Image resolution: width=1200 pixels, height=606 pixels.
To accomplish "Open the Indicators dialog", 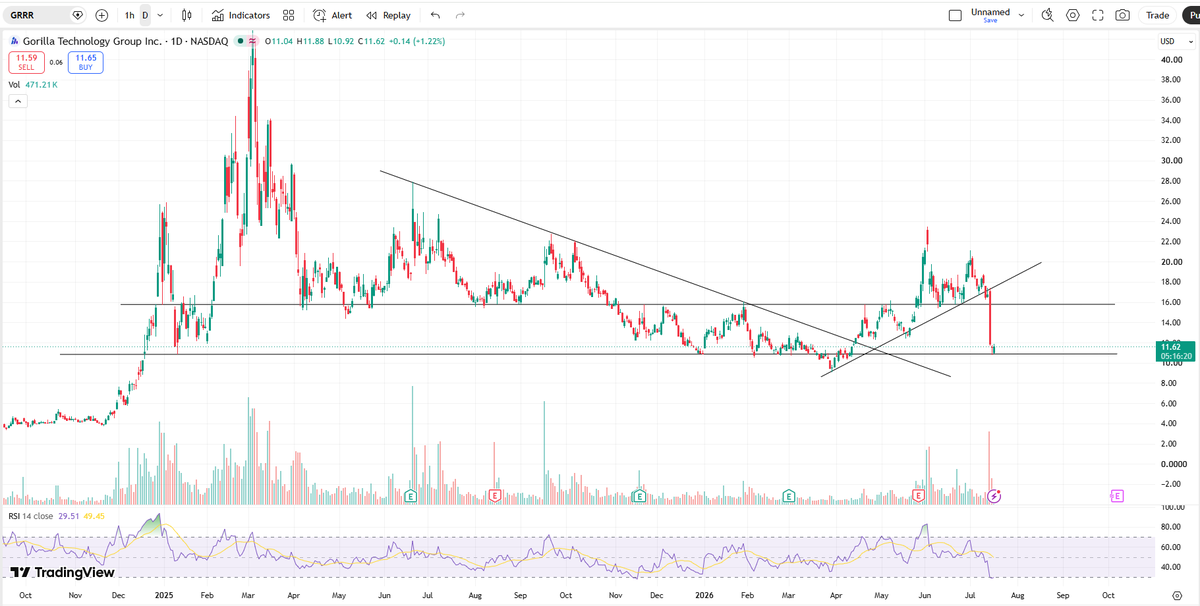I will click(241, 15).
